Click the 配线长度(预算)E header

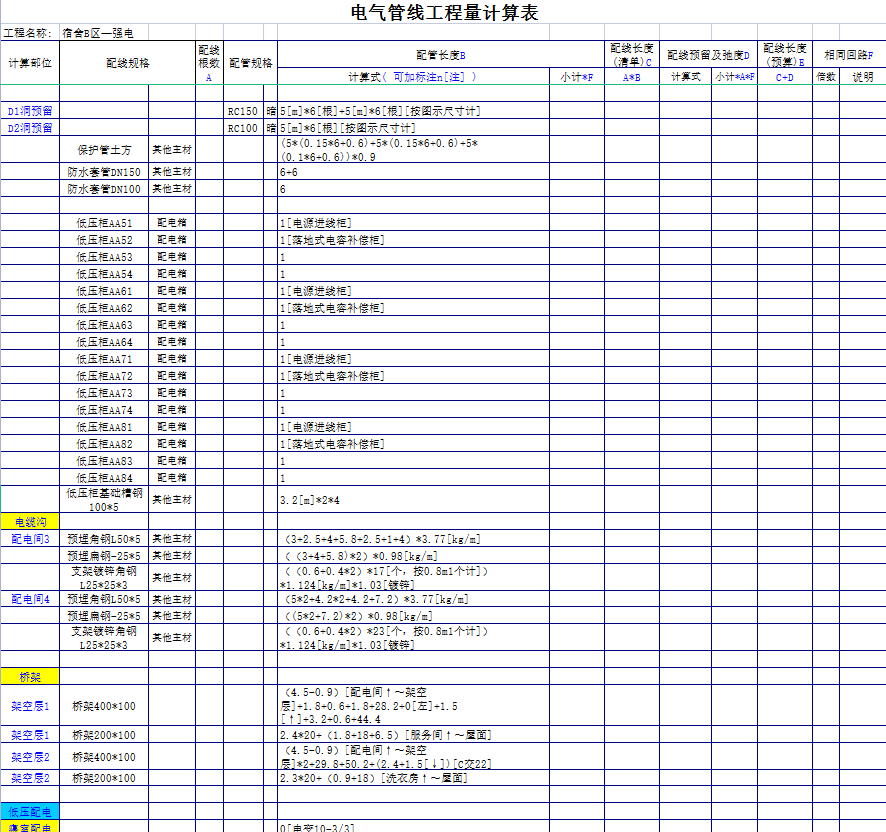click(x=785, y=55)
